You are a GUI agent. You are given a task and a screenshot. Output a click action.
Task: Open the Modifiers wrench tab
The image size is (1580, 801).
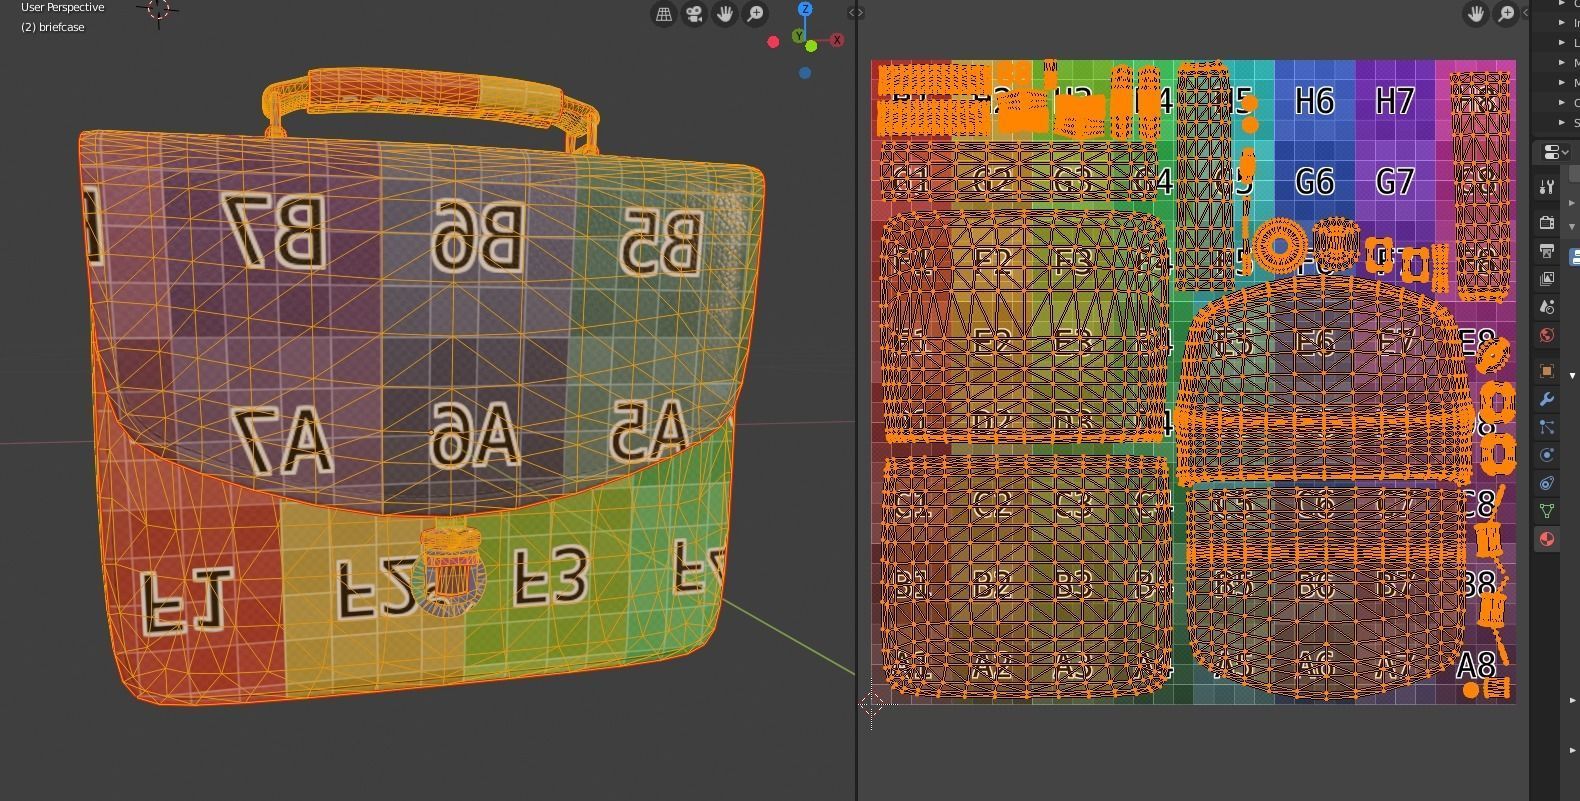coord(1547,399)
